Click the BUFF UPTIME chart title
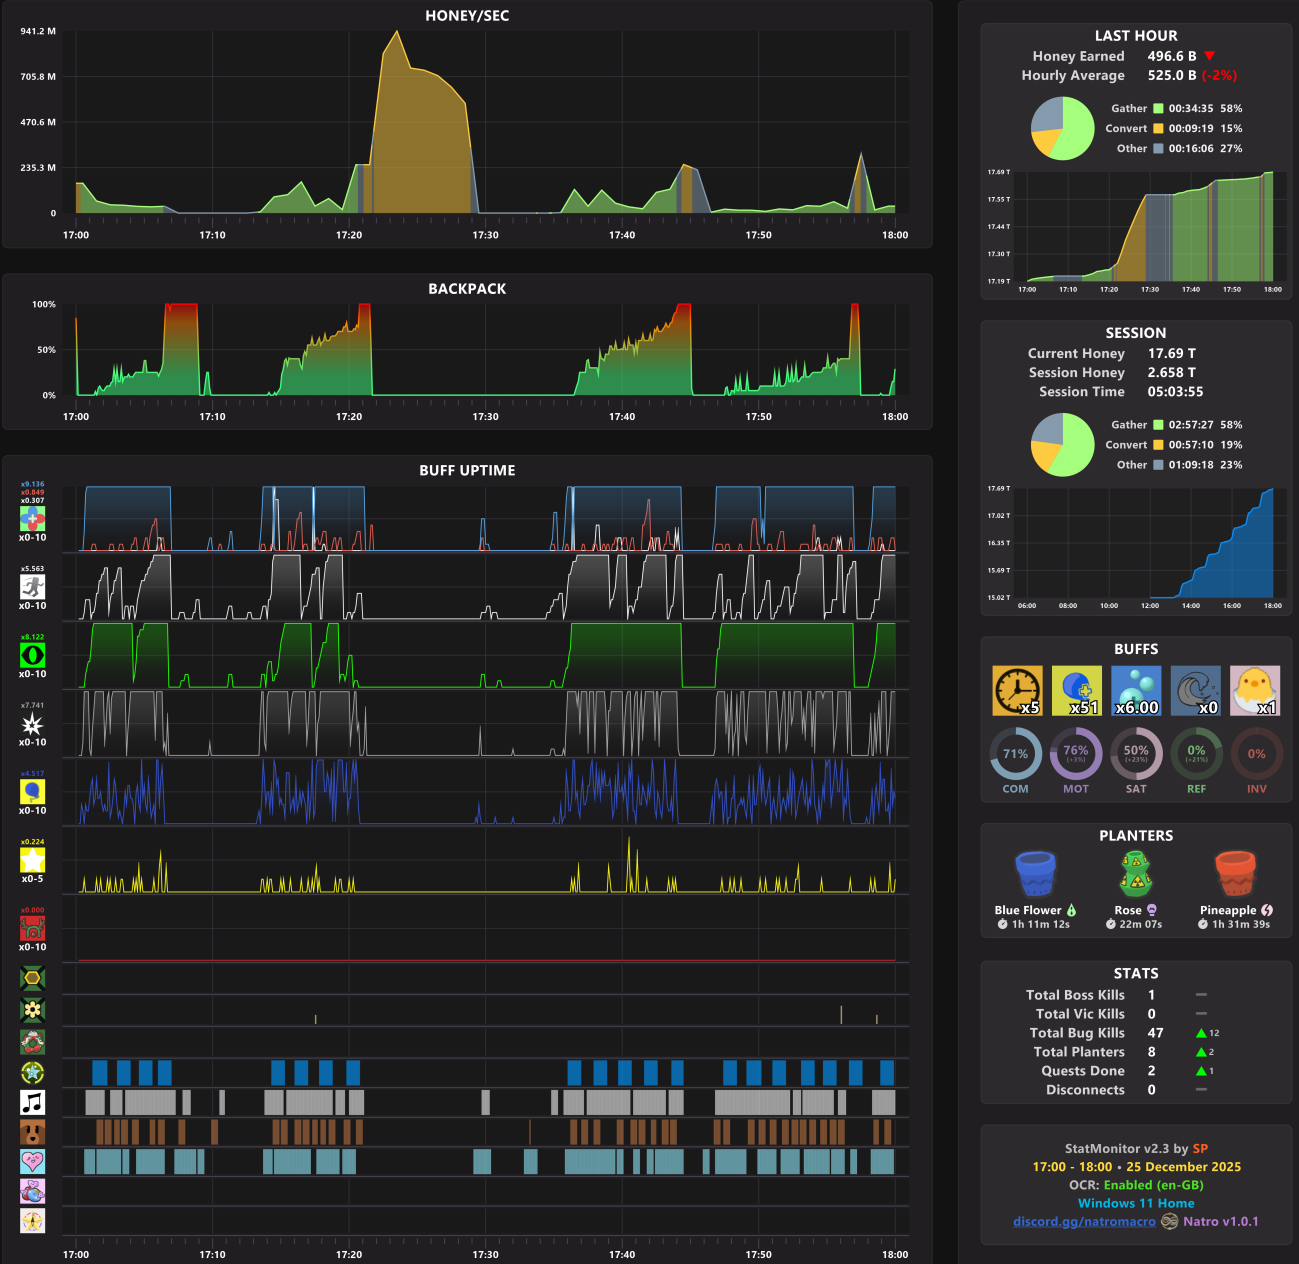This screenshot has width=1299, height=1264. 467,471
